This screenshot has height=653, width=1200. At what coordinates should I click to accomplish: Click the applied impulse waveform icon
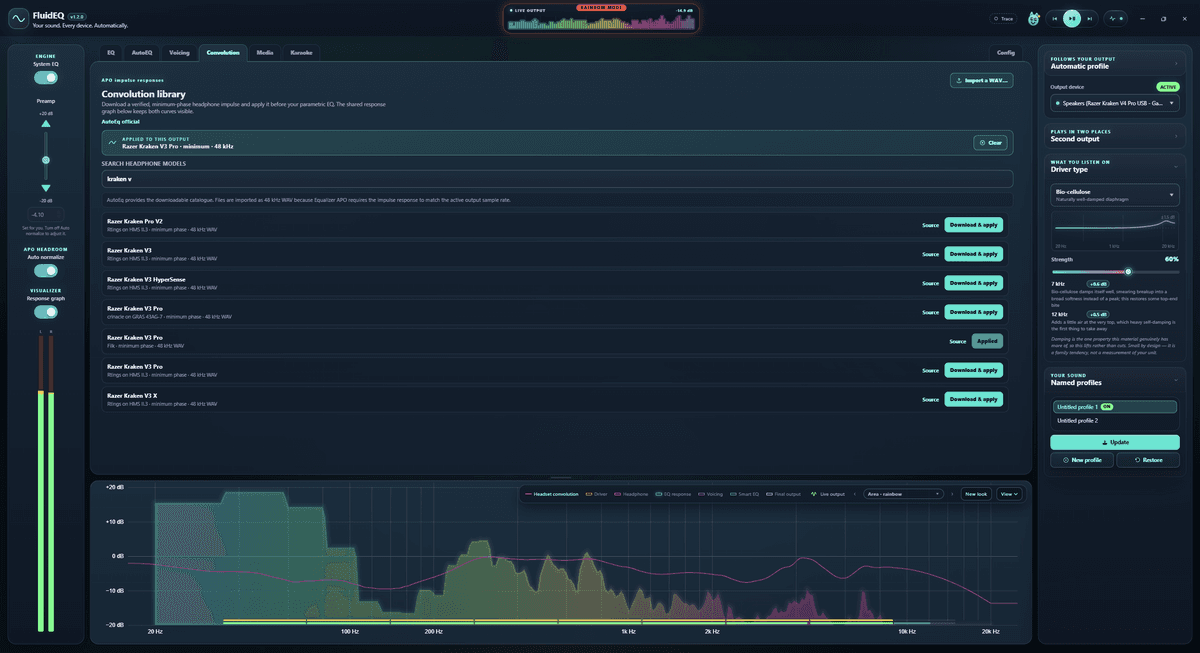coord(111,143)
